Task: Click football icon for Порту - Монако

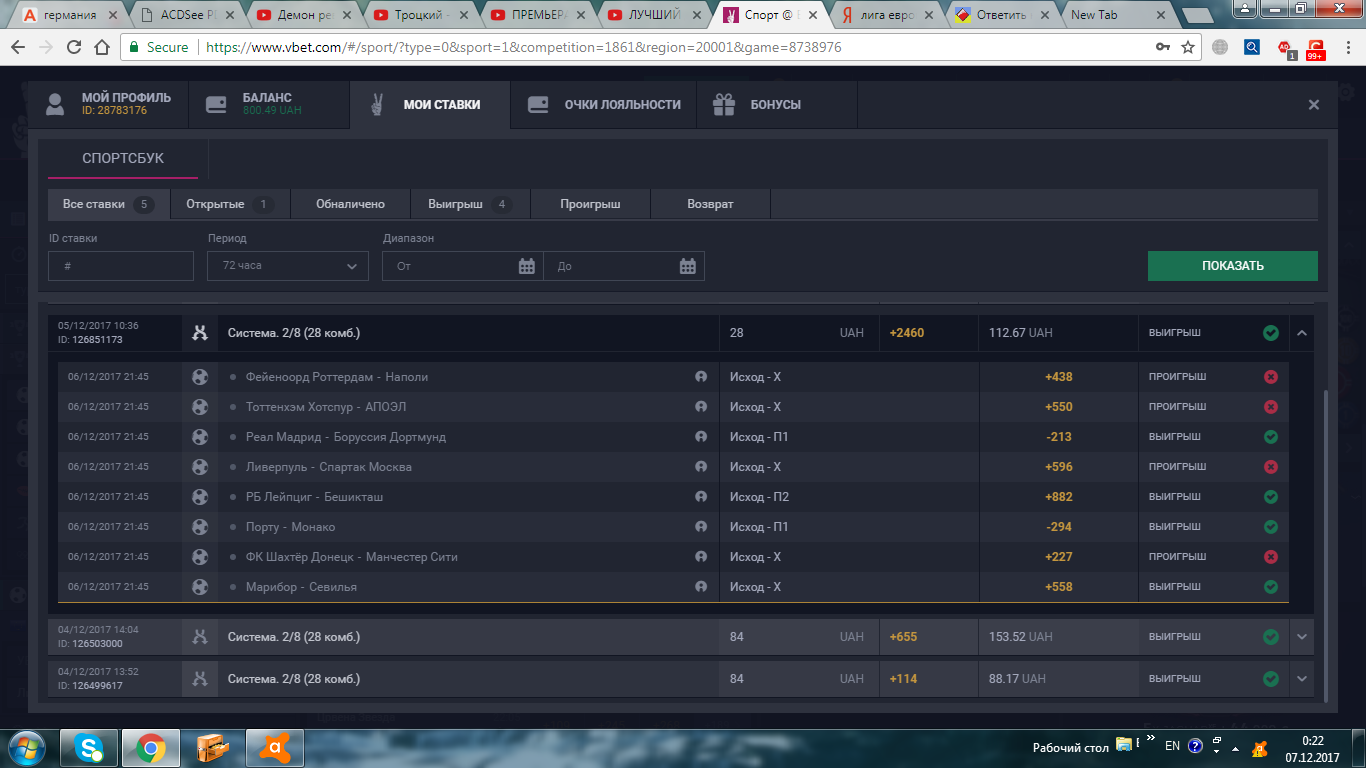Action: (x=200, y=527)
